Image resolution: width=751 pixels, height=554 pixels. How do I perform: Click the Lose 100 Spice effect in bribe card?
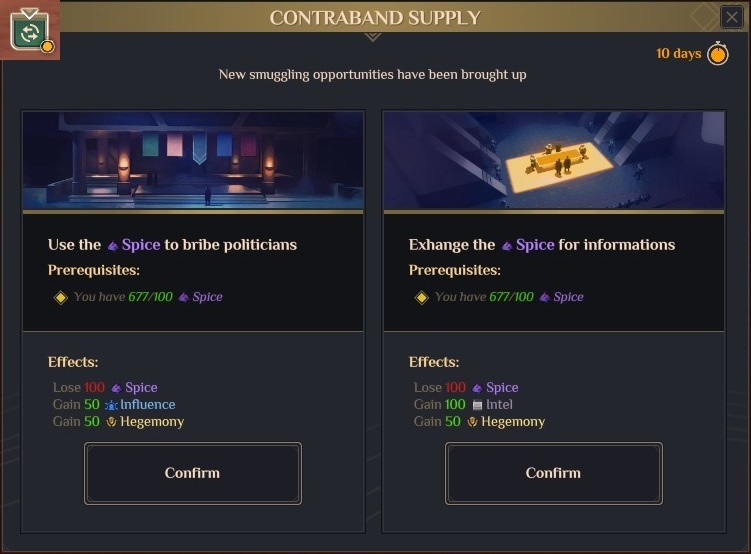pyautogui.click(x=105, y=388)
